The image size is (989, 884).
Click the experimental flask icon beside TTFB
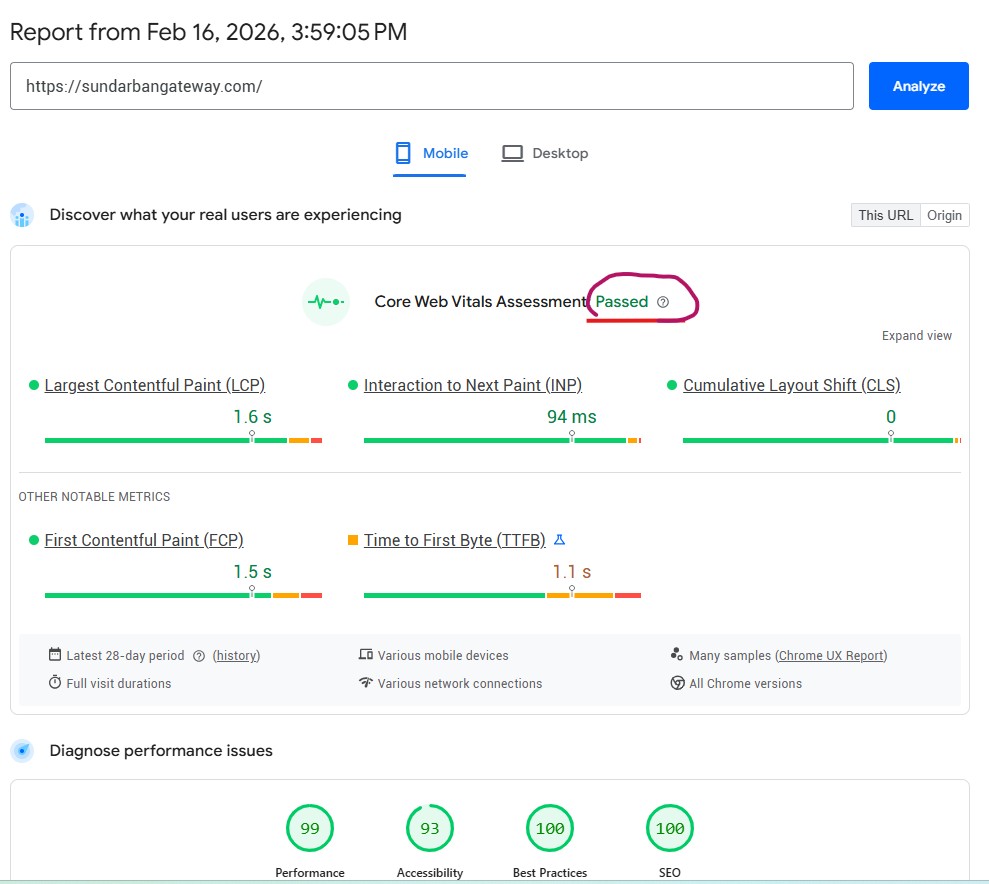click(560, 540)
